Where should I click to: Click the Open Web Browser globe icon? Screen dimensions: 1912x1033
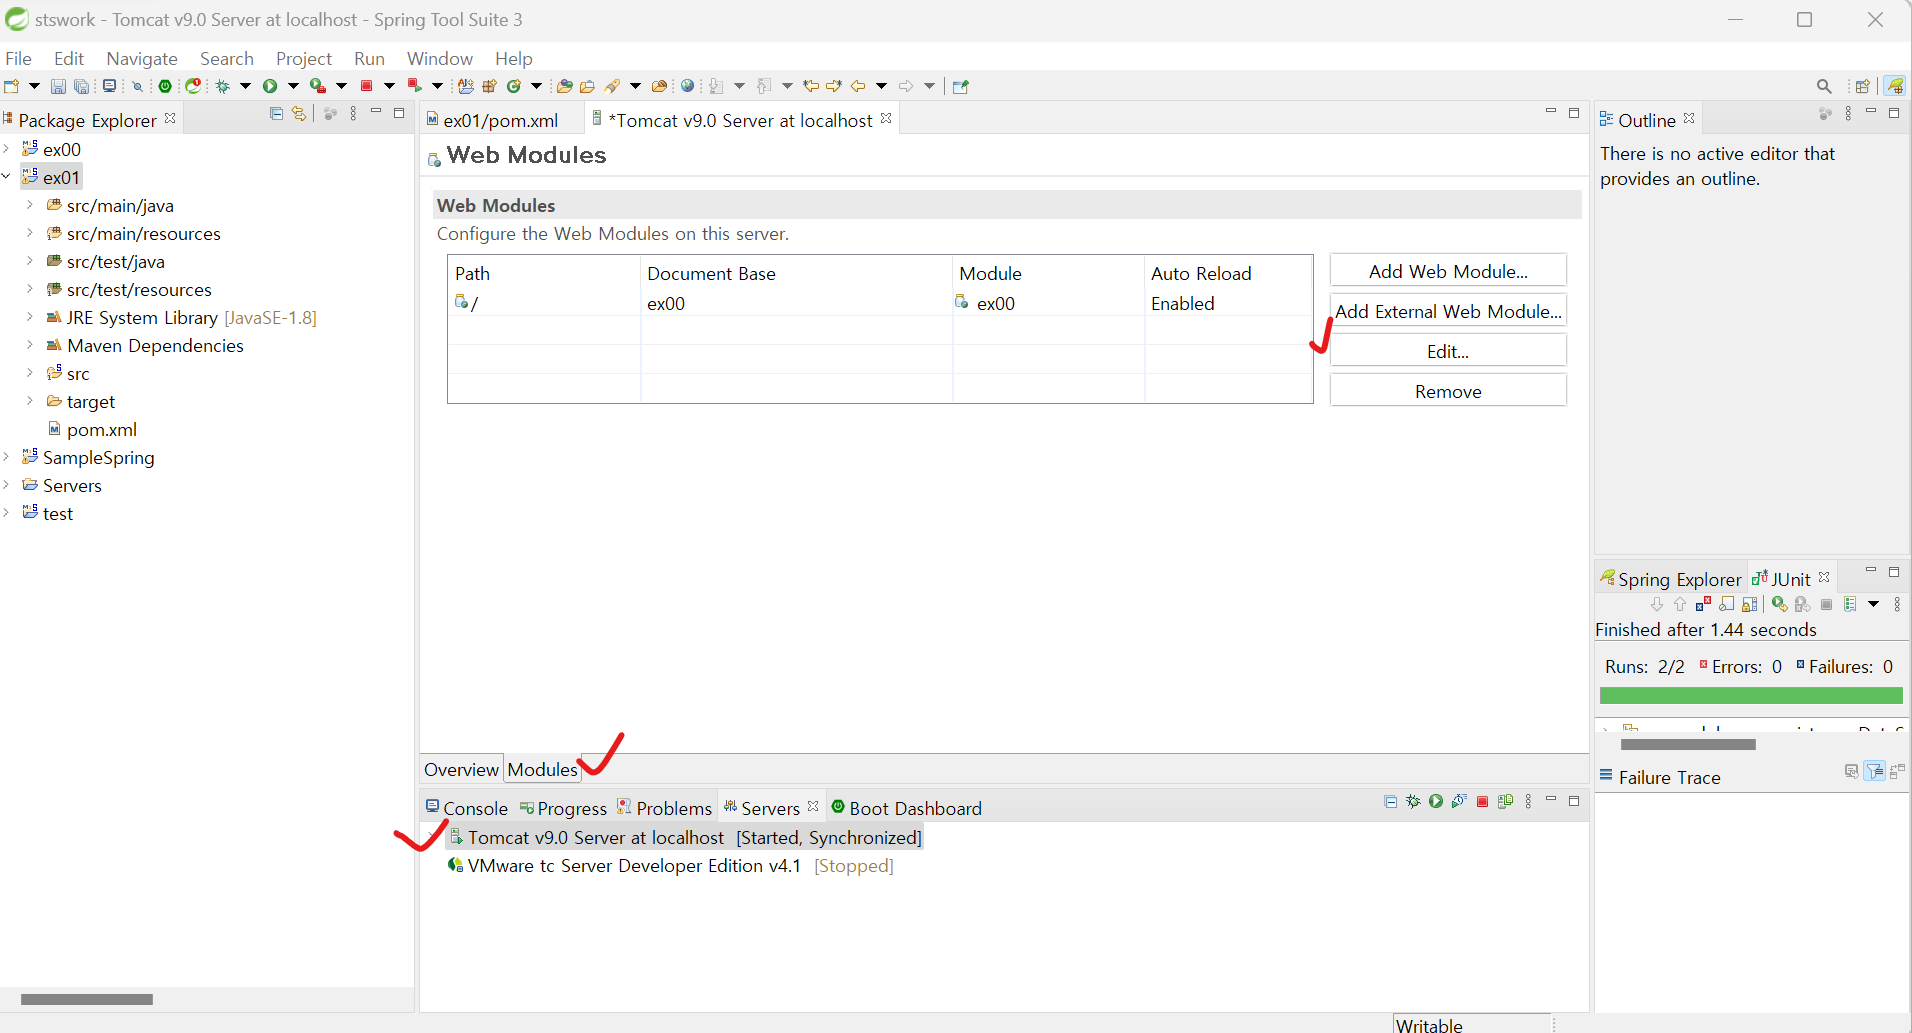pos(687,86)
